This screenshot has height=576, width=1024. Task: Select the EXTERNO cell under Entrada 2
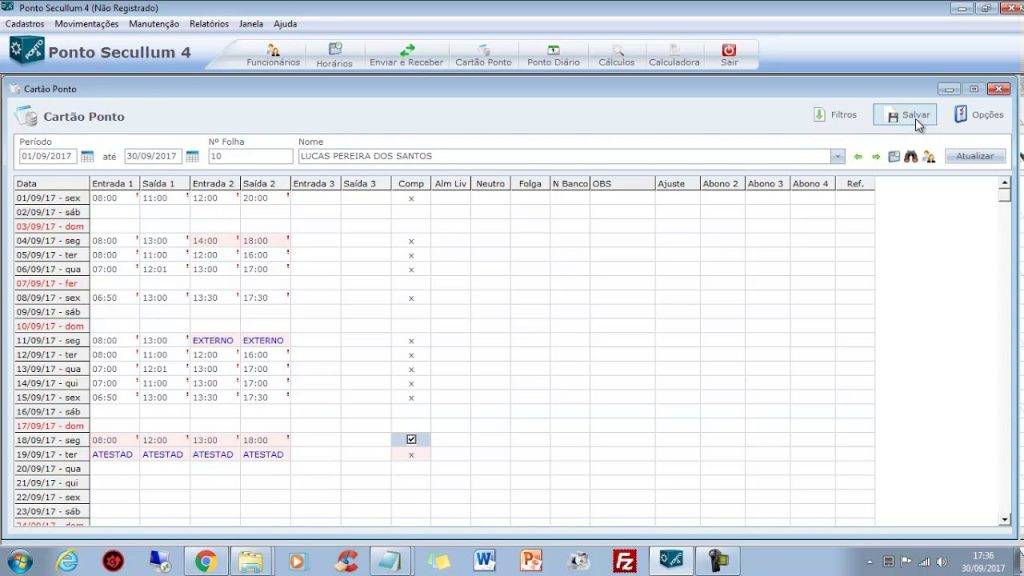tap(215, 341)
